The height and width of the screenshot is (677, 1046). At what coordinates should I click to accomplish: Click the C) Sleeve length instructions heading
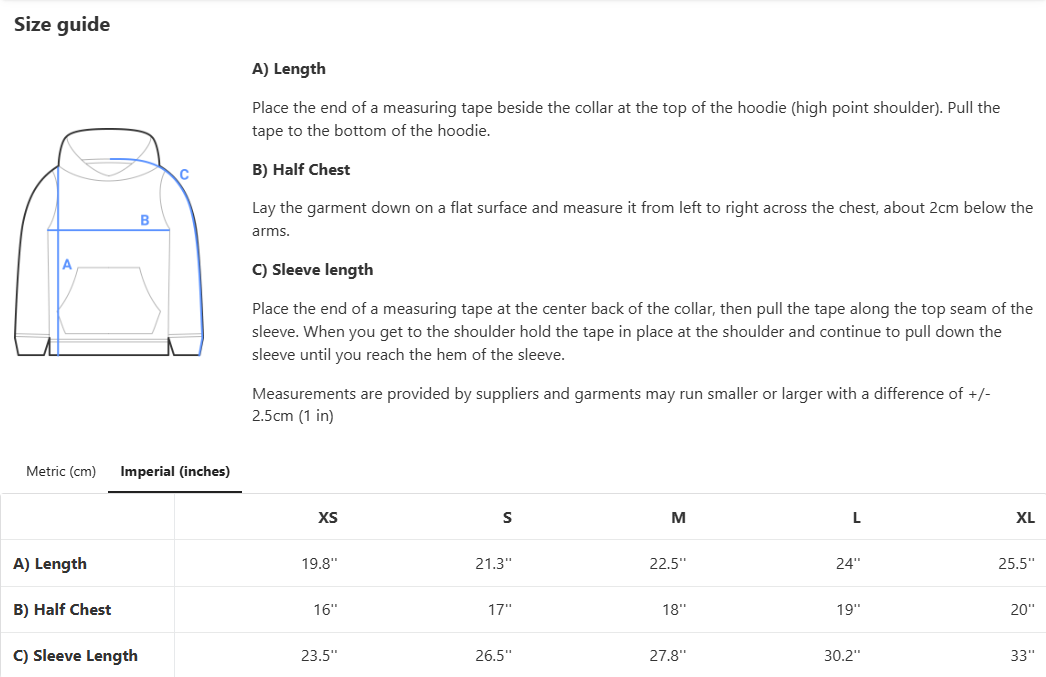[312, 270]
